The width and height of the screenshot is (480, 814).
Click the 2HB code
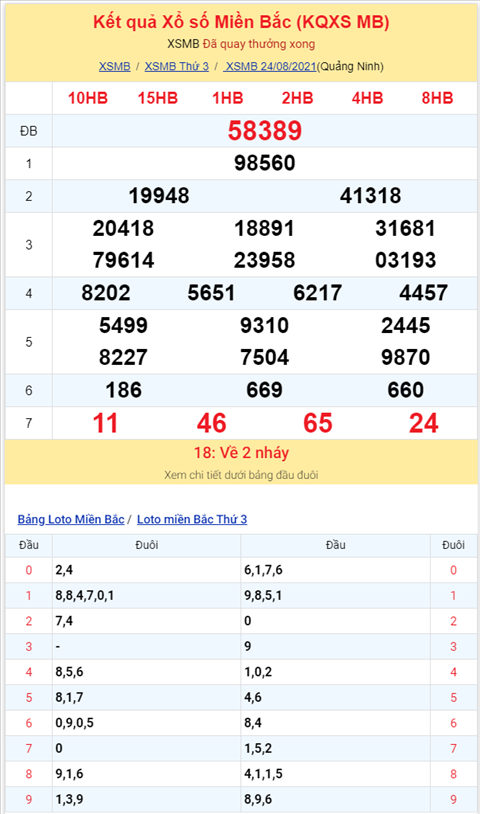[x=297, y=98]
